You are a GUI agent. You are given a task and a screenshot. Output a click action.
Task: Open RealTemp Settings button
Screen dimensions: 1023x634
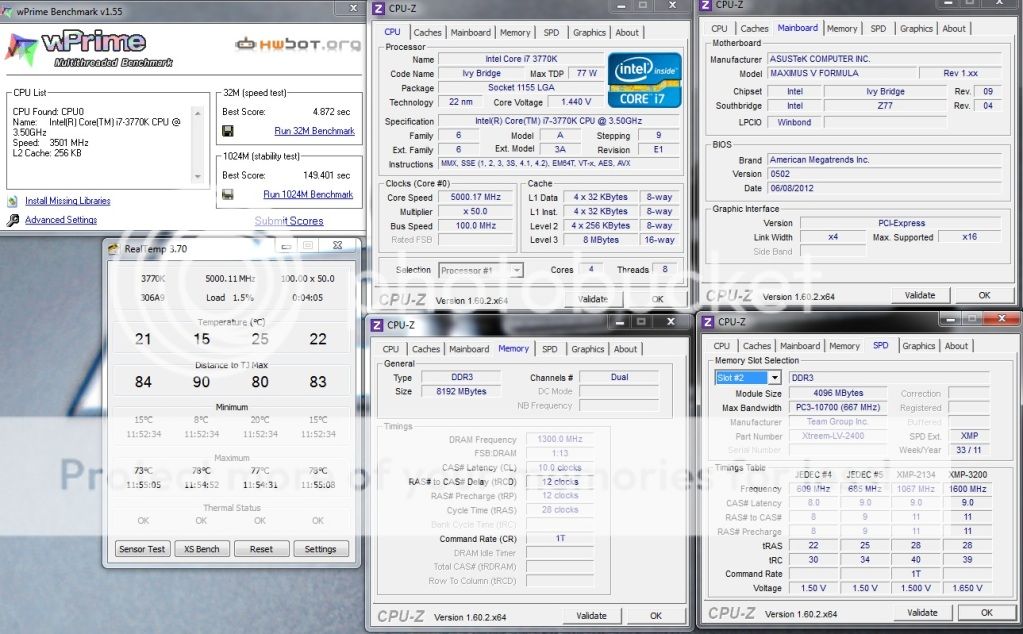(320, 549)
